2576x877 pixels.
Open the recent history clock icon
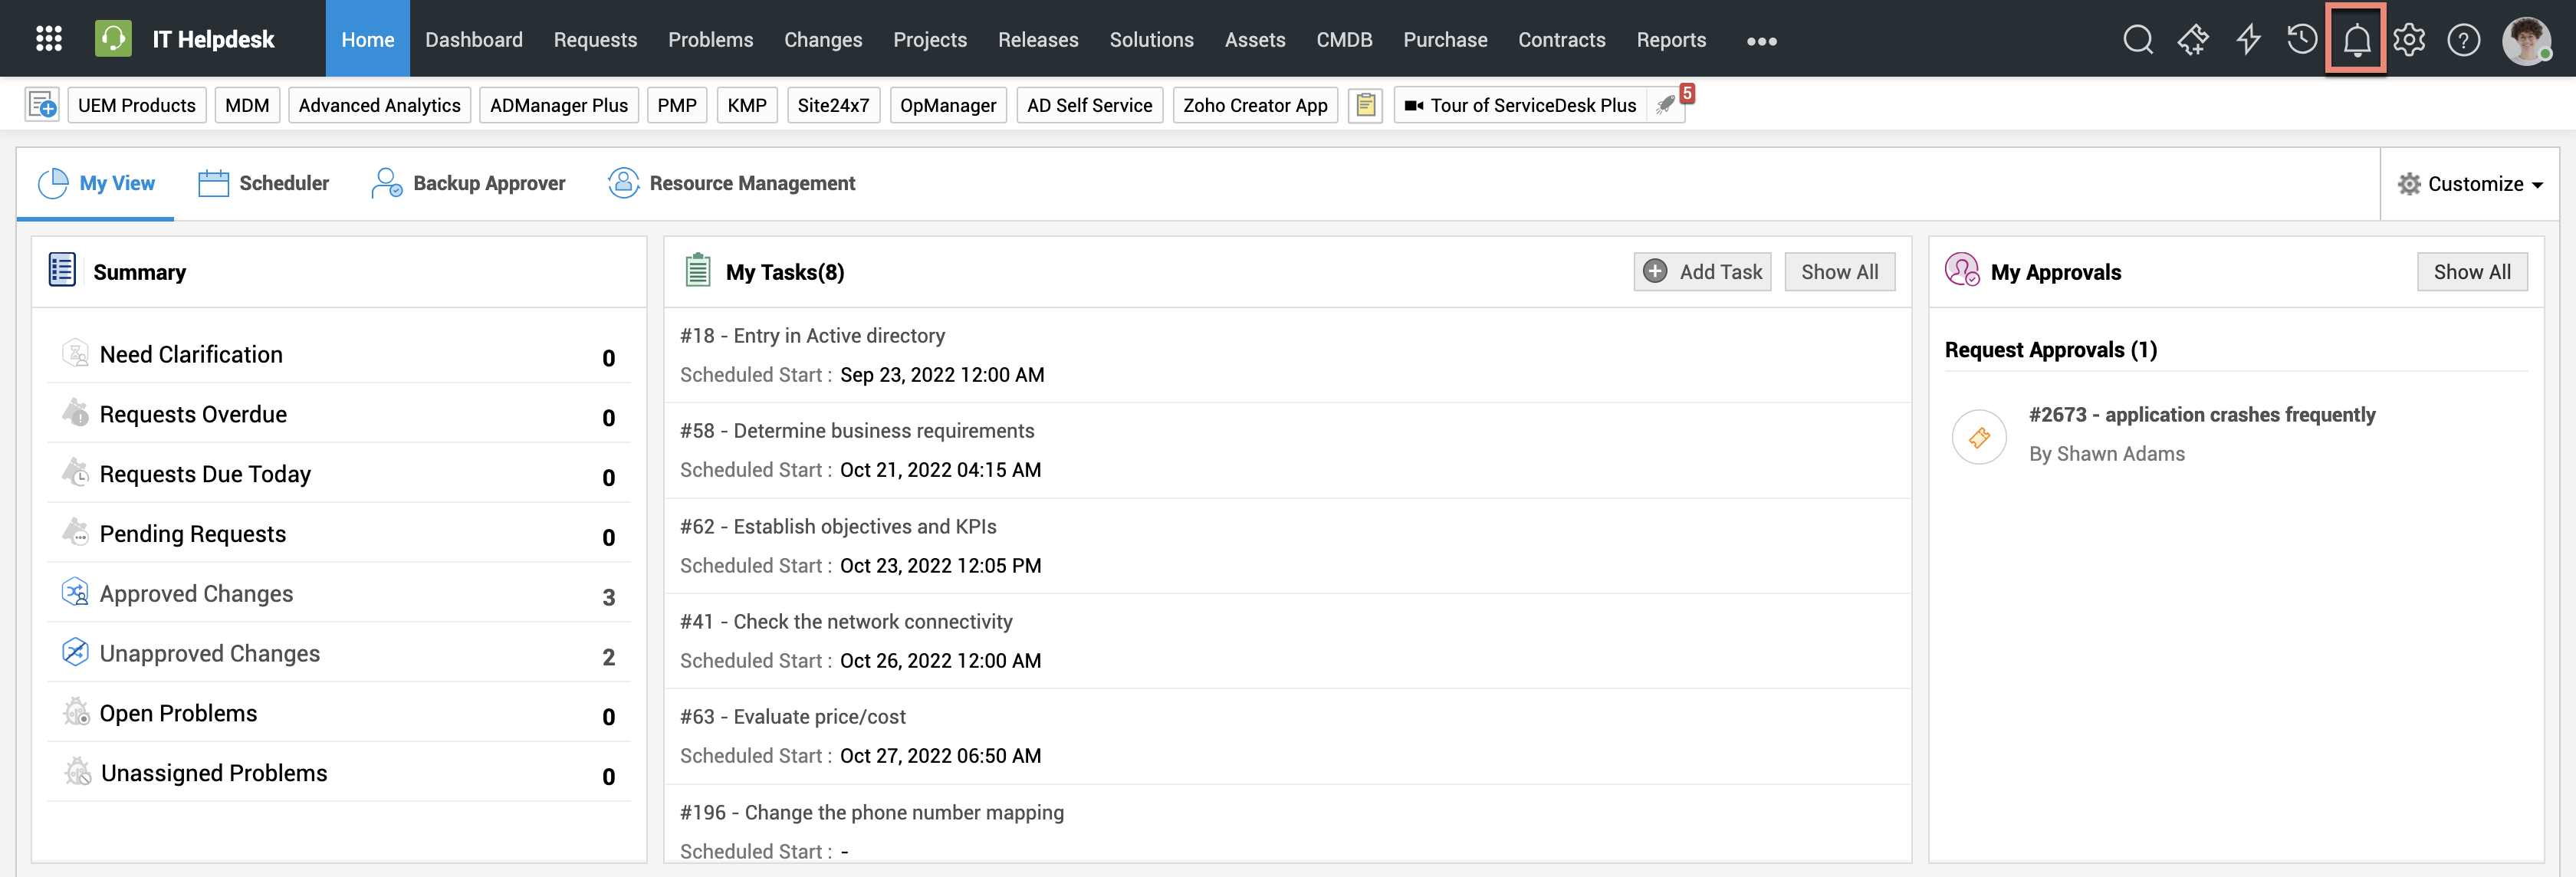coord(2301,40)
